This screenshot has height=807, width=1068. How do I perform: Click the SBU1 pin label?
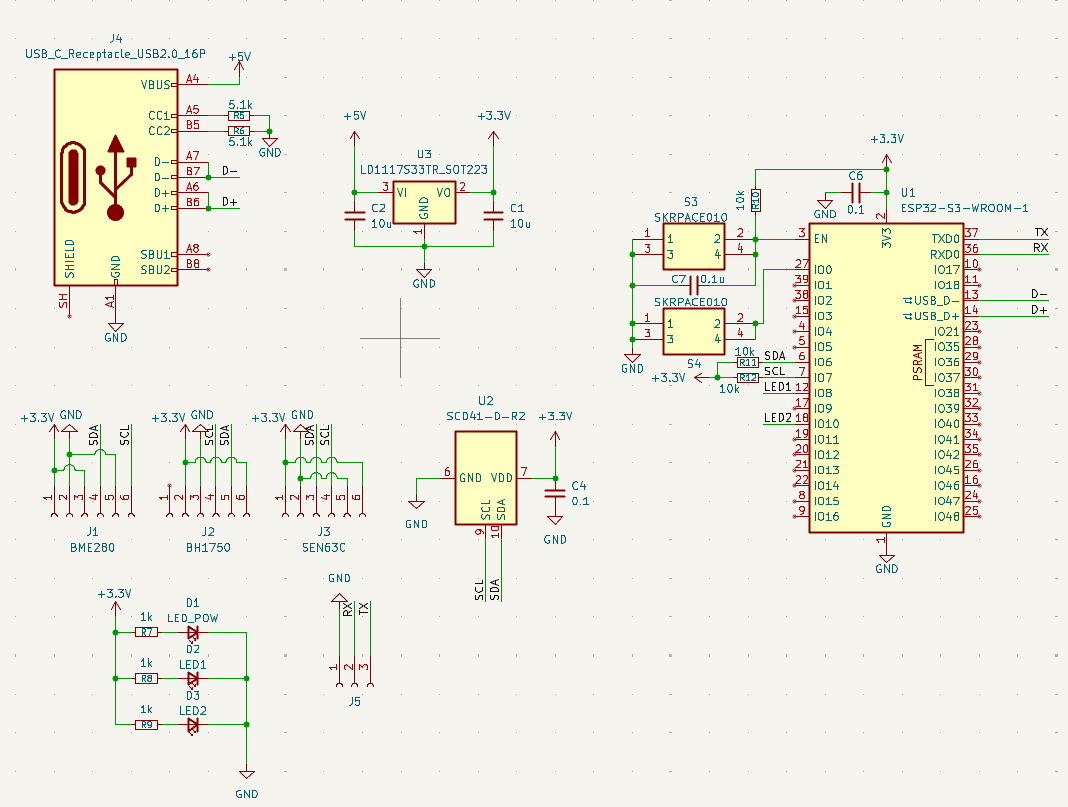pyautogui.click(x=155, y=255)
